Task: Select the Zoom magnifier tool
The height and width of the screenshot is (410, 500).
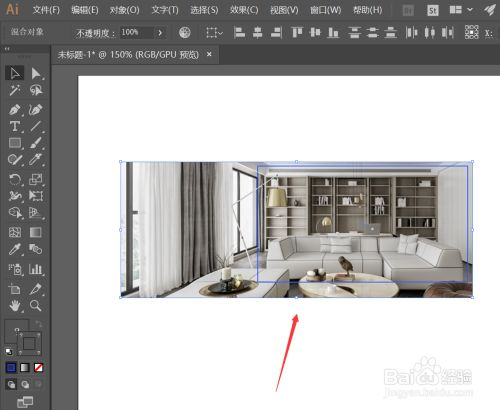Action: point(35,305)
